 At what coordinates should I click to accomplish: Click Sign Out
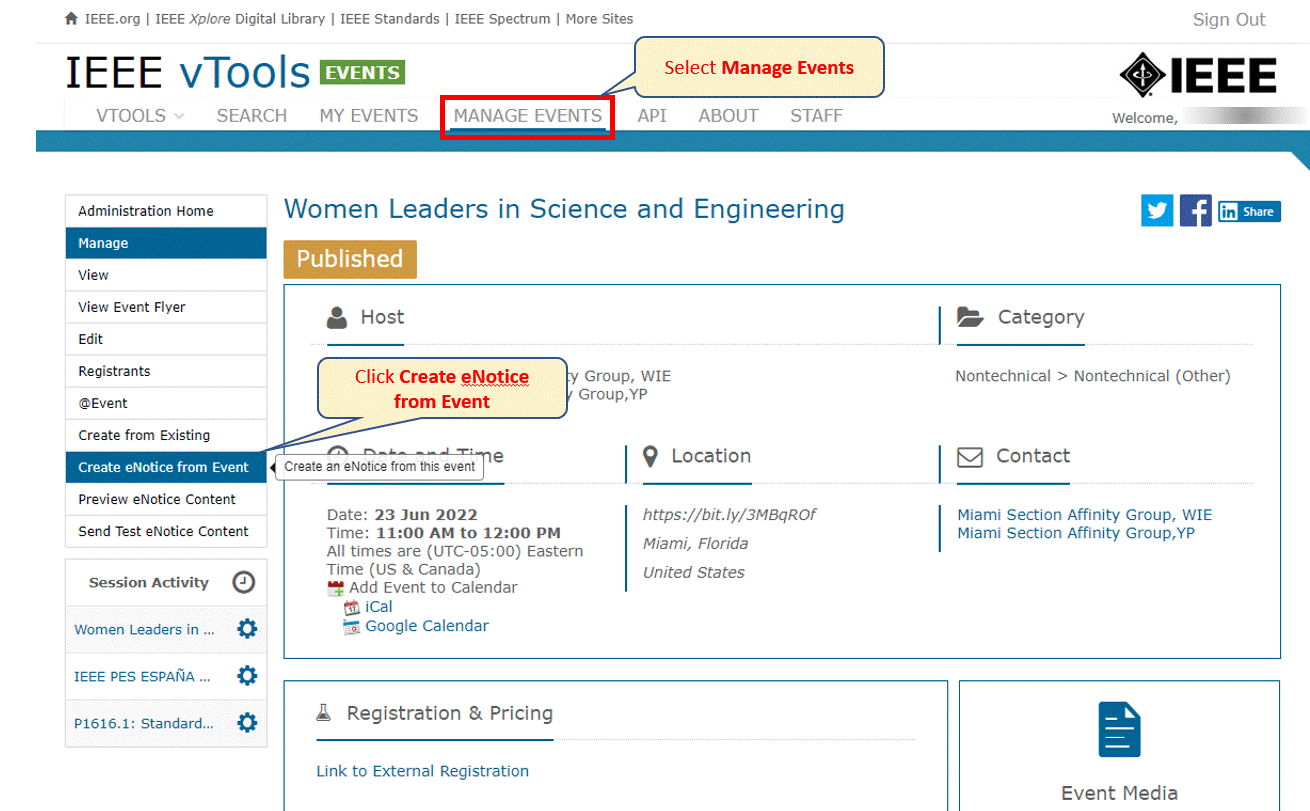(x=1229, y=20)
